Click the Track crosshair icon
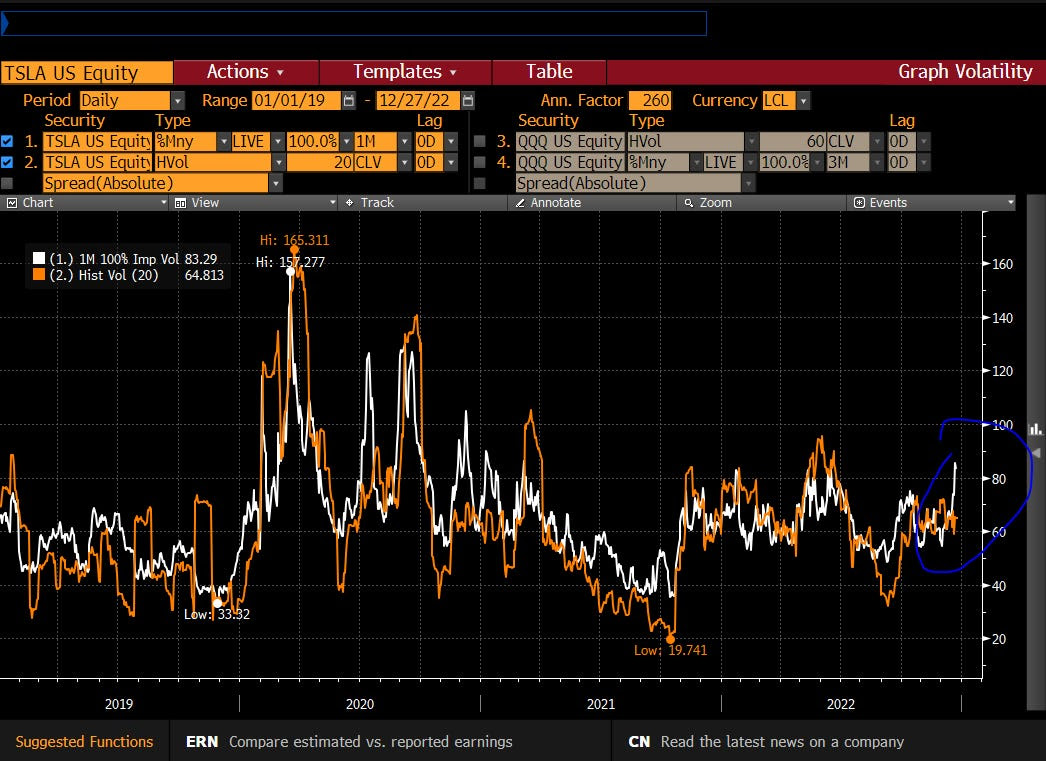Viewport: 1046px width, 761px height. [x=349, y=203]
